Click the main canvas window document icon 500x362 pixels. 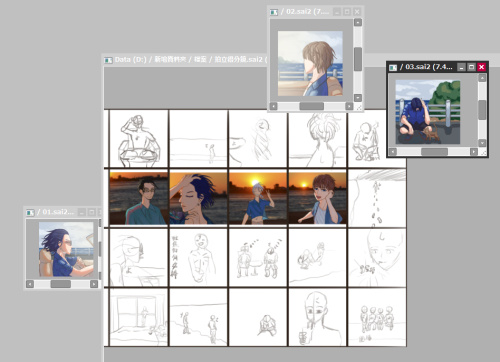[x=108, y=60]
